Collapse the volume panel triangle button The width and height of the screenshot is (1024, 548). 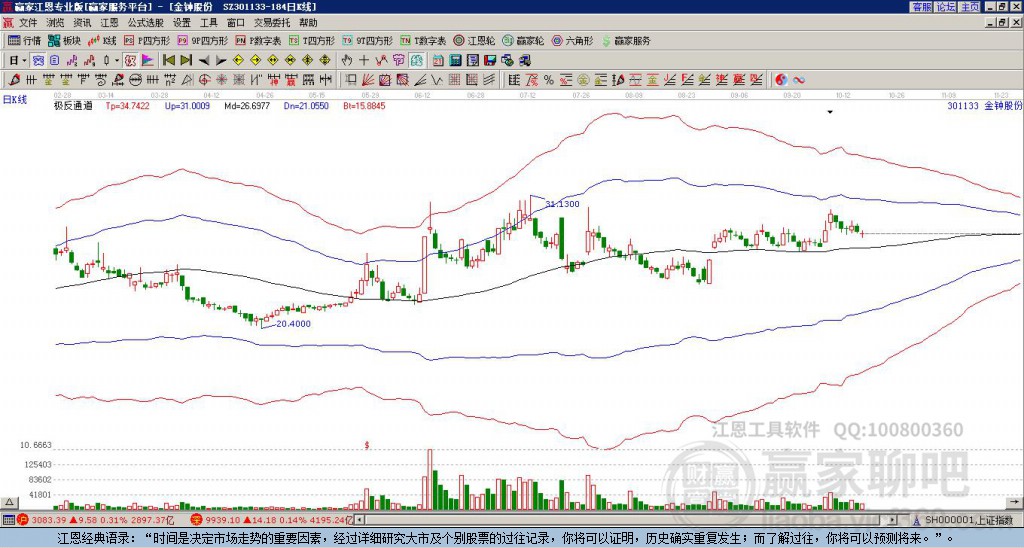tap(8, 503)
